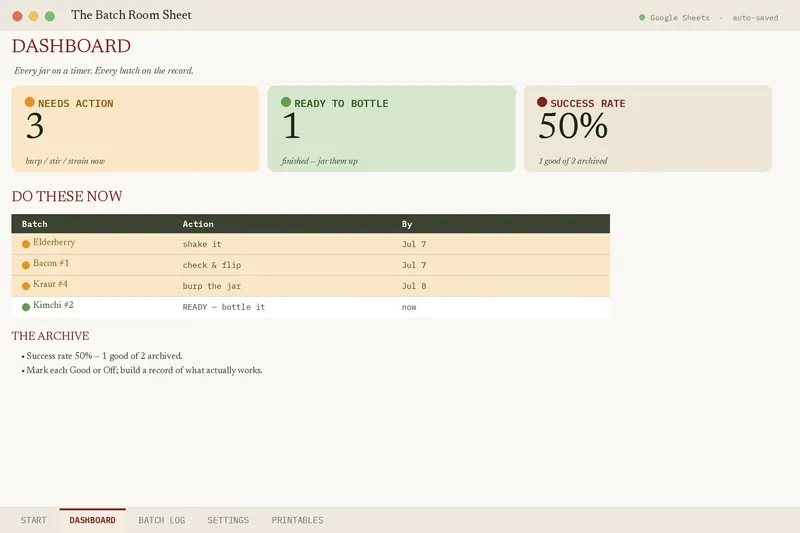Click the 50% success rate value
This screenshot has height=533, width=800.
point(573,126)
